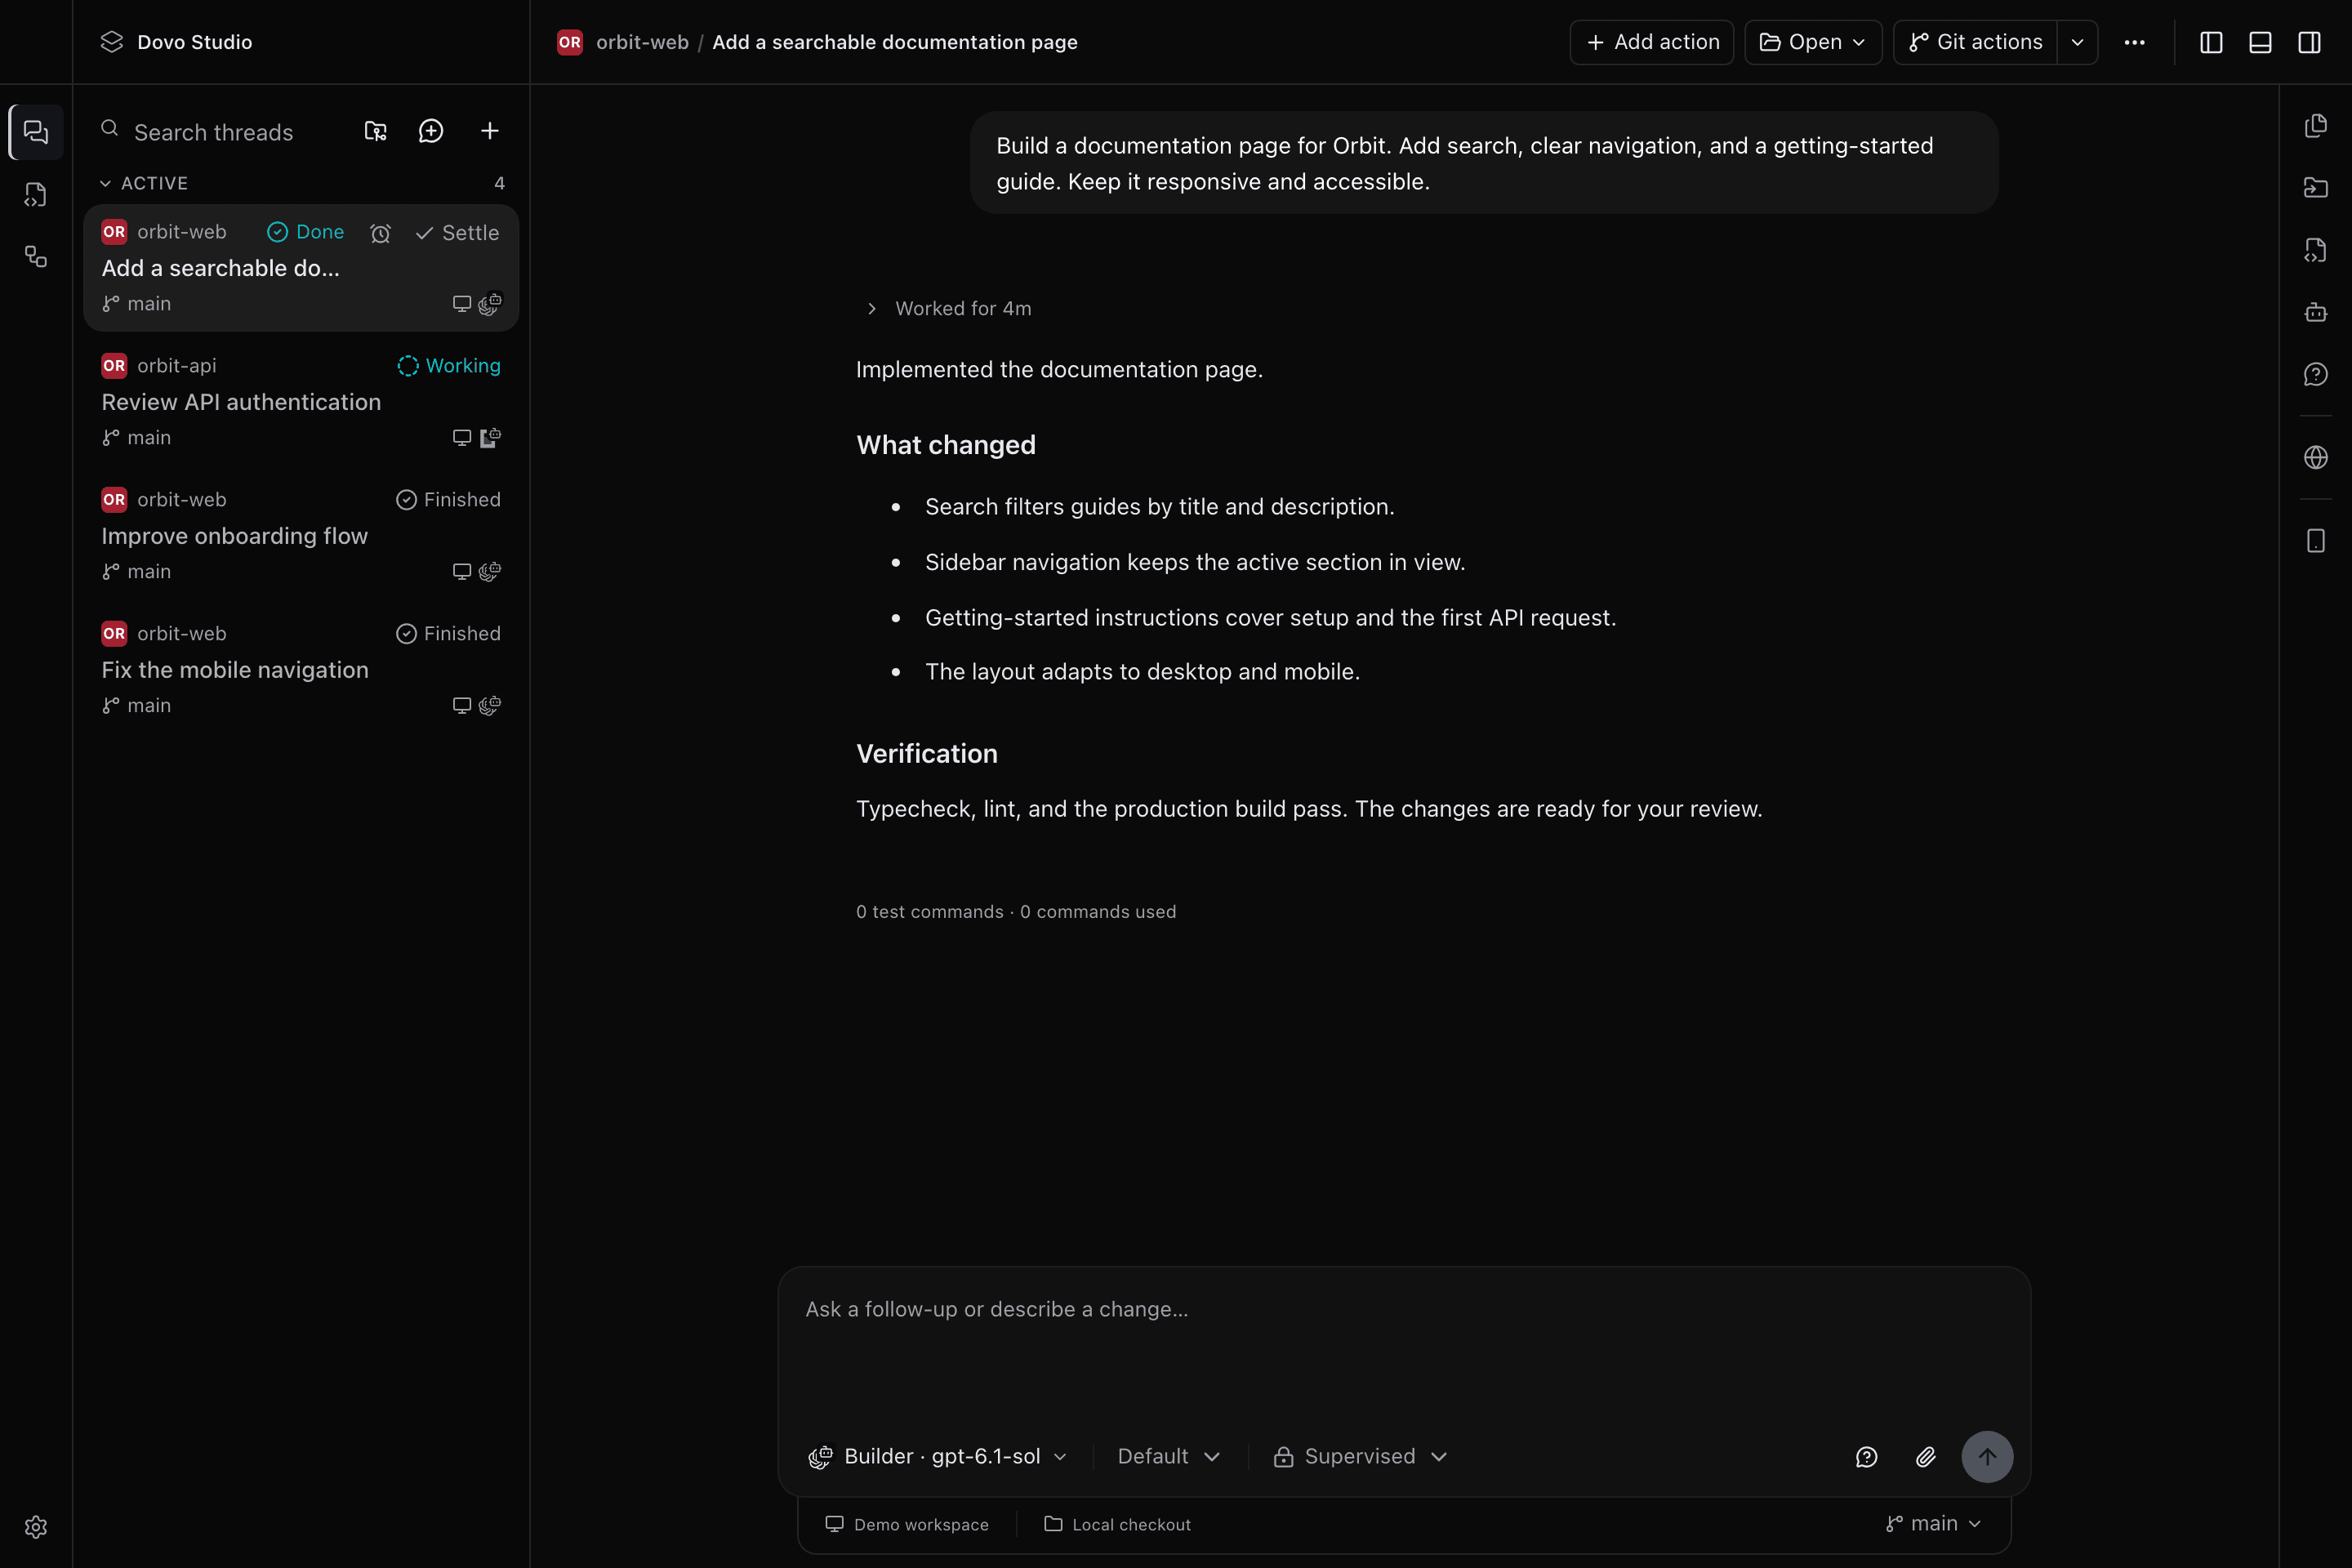Image resolution: width=2352 pixels, height=1568 pixels.
Task: Open the Default mode dropdown
Action: pyautogui.click(x=1169, y=1457)
